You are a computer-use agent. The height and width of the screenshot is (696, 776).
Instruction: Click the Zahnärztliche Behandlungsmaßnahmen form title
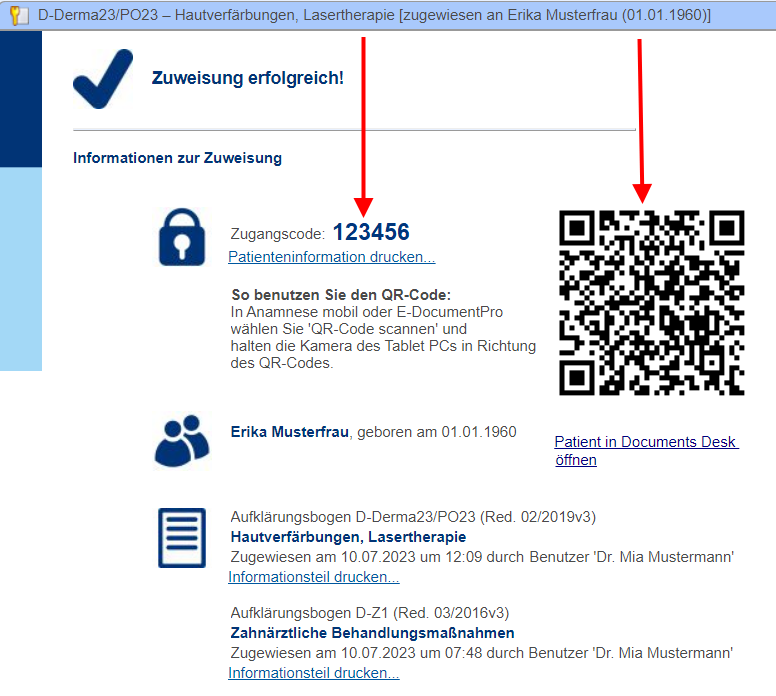pyautogui.click(x=372, y=633)
